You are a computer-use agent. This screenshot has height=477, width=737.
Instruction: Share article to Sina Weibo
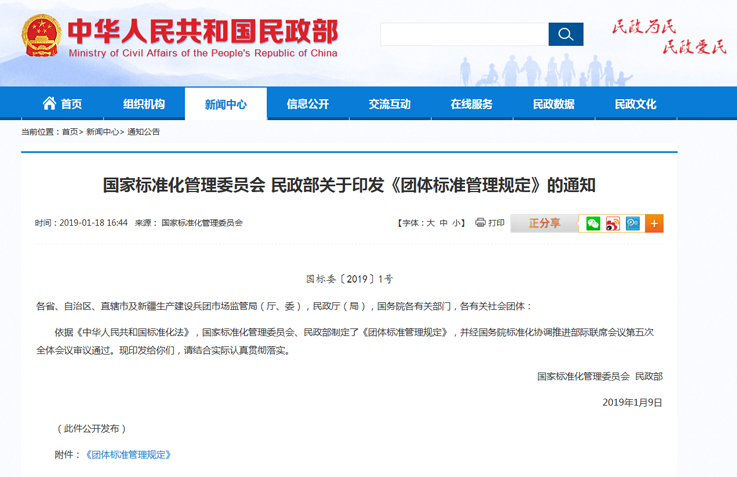coord(613,223)
